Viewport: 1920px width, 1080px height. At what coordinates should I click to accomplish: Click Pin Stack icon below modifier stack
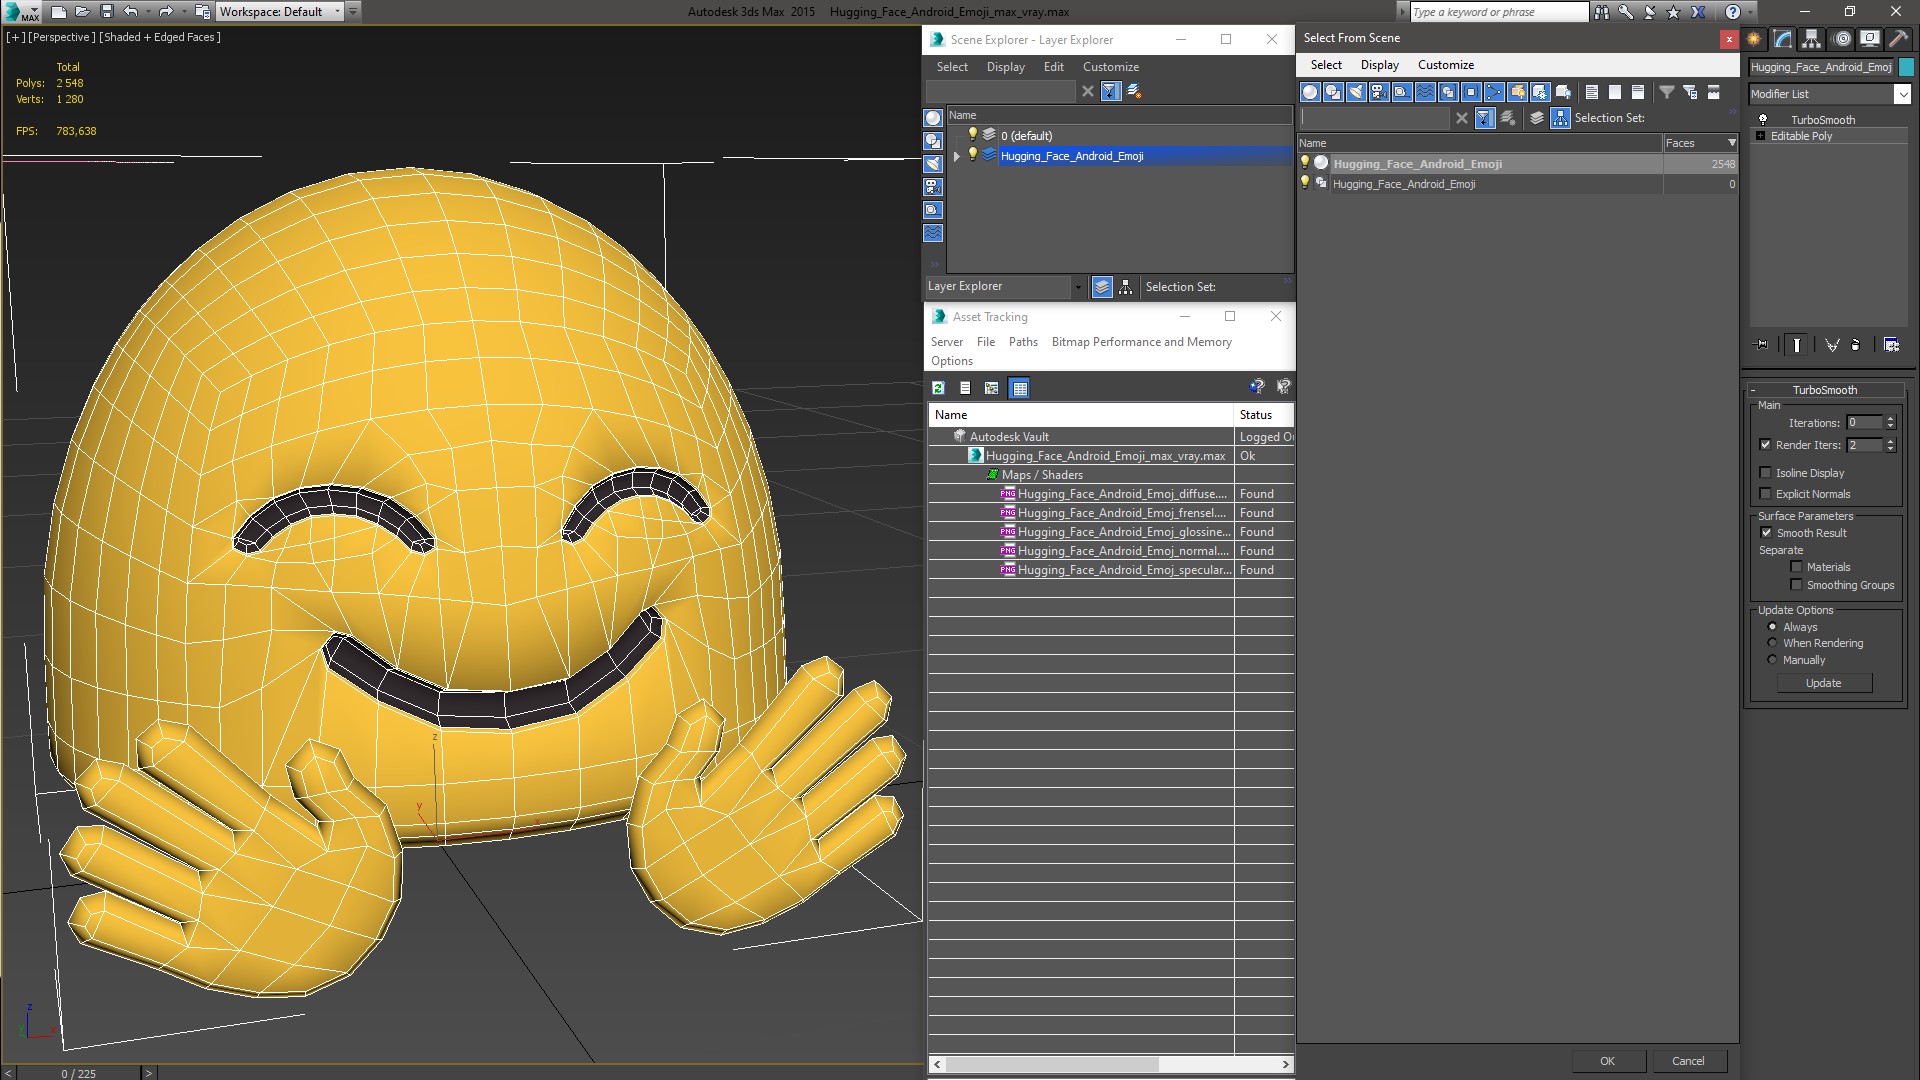1762,345
